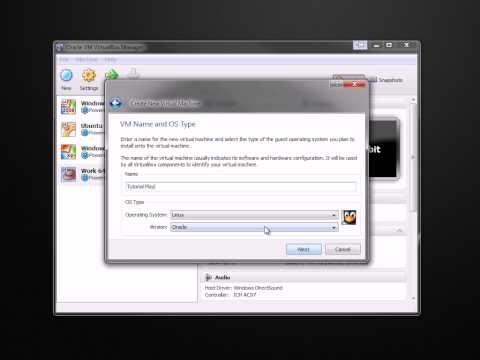
Task: Click the Cancel button in the wizard
Action: pyautogui.click(x=343, y=249)
